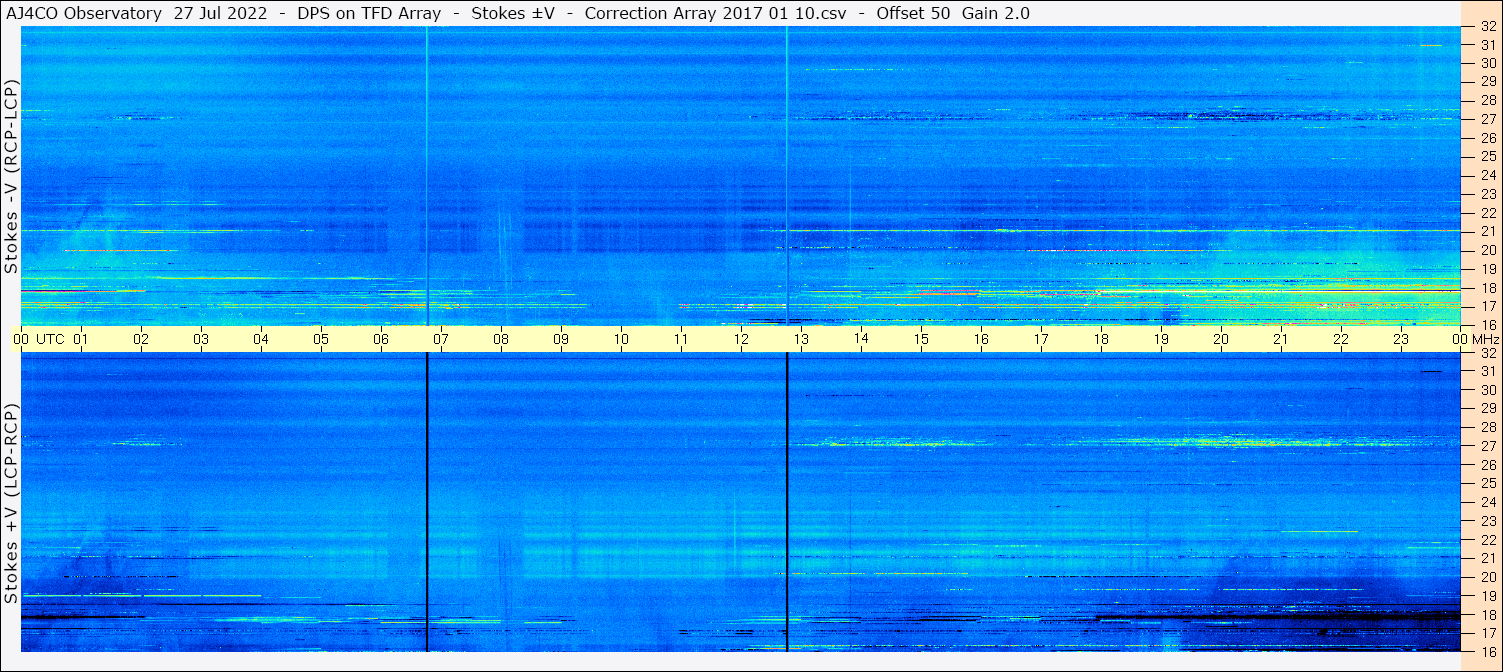The height and width of the screenshot is (672, 1503).
Task: Select "Correction Array 2017 01 10.csv" file name
Action: (x=716, y=13)
